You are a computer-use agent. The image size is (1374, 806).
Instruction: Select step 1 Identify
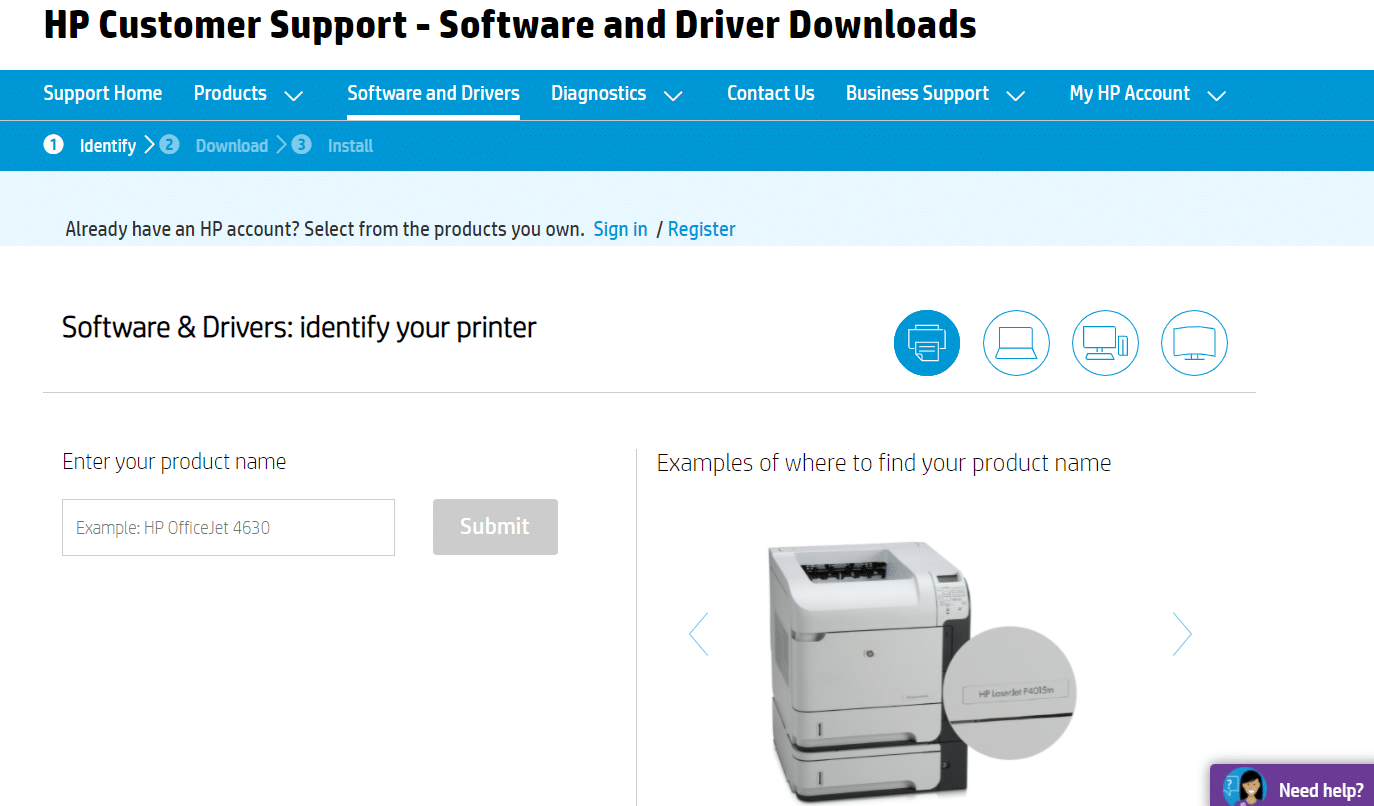pyautogui.click(x=90, y=145)
